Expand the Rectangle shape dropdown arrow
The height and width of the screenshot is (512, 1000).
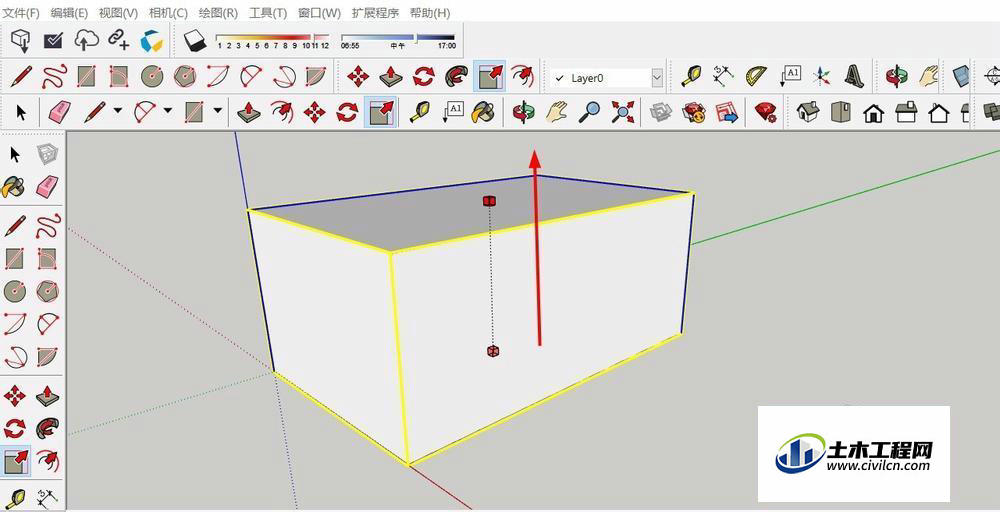point(217,110)
